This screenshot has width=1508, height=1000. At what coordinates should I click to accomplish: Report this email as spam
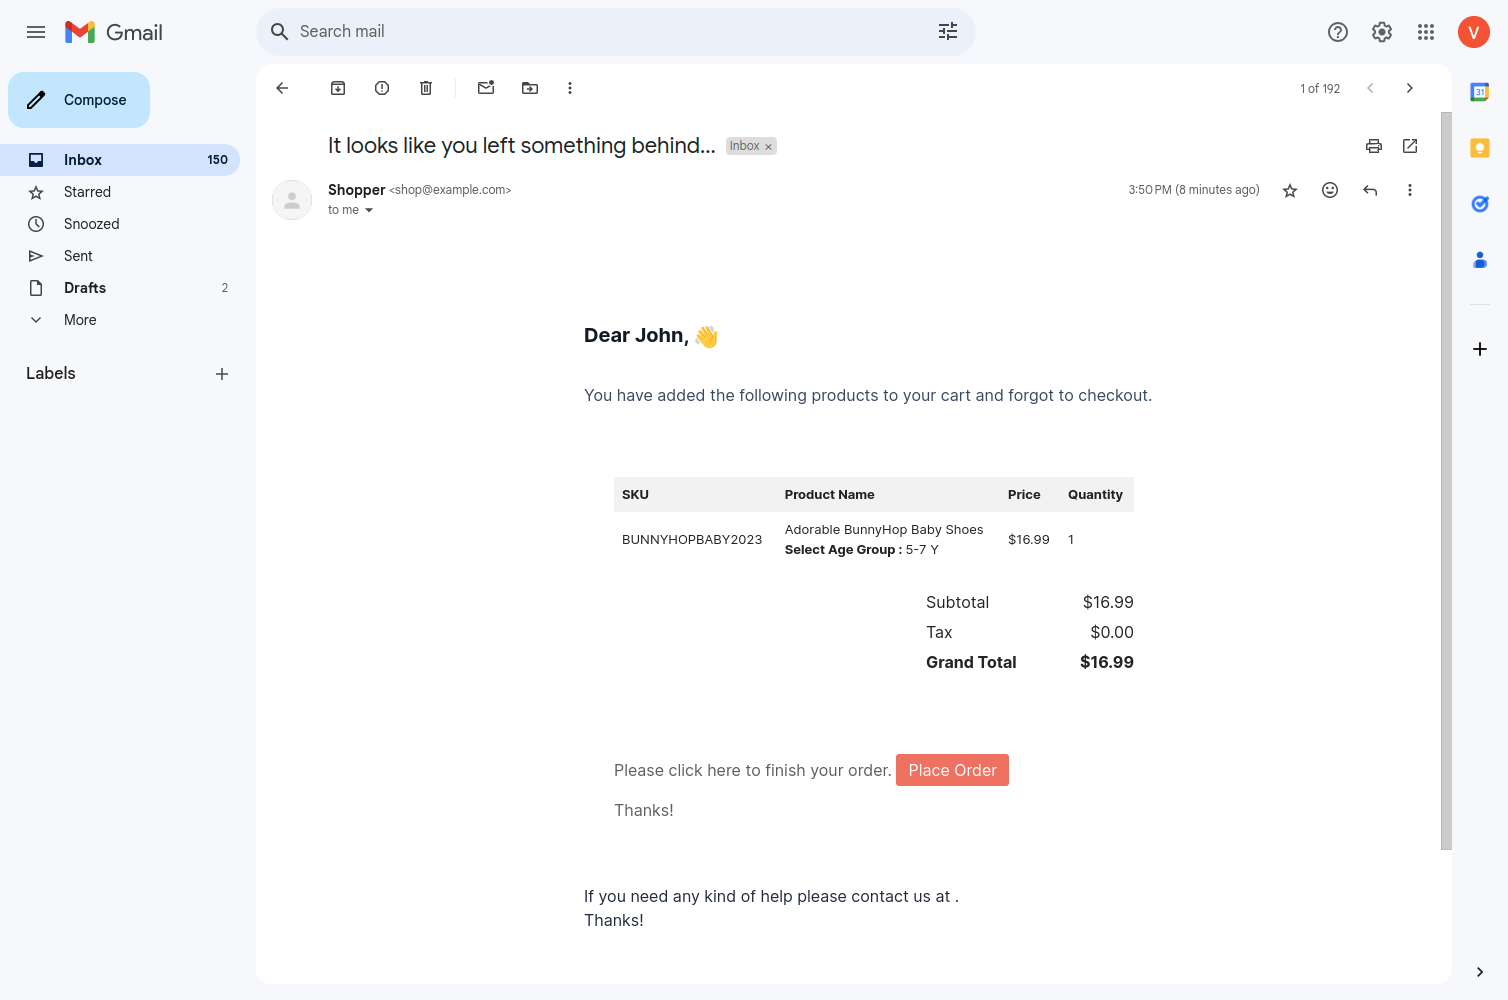click(x=382, y=88)
